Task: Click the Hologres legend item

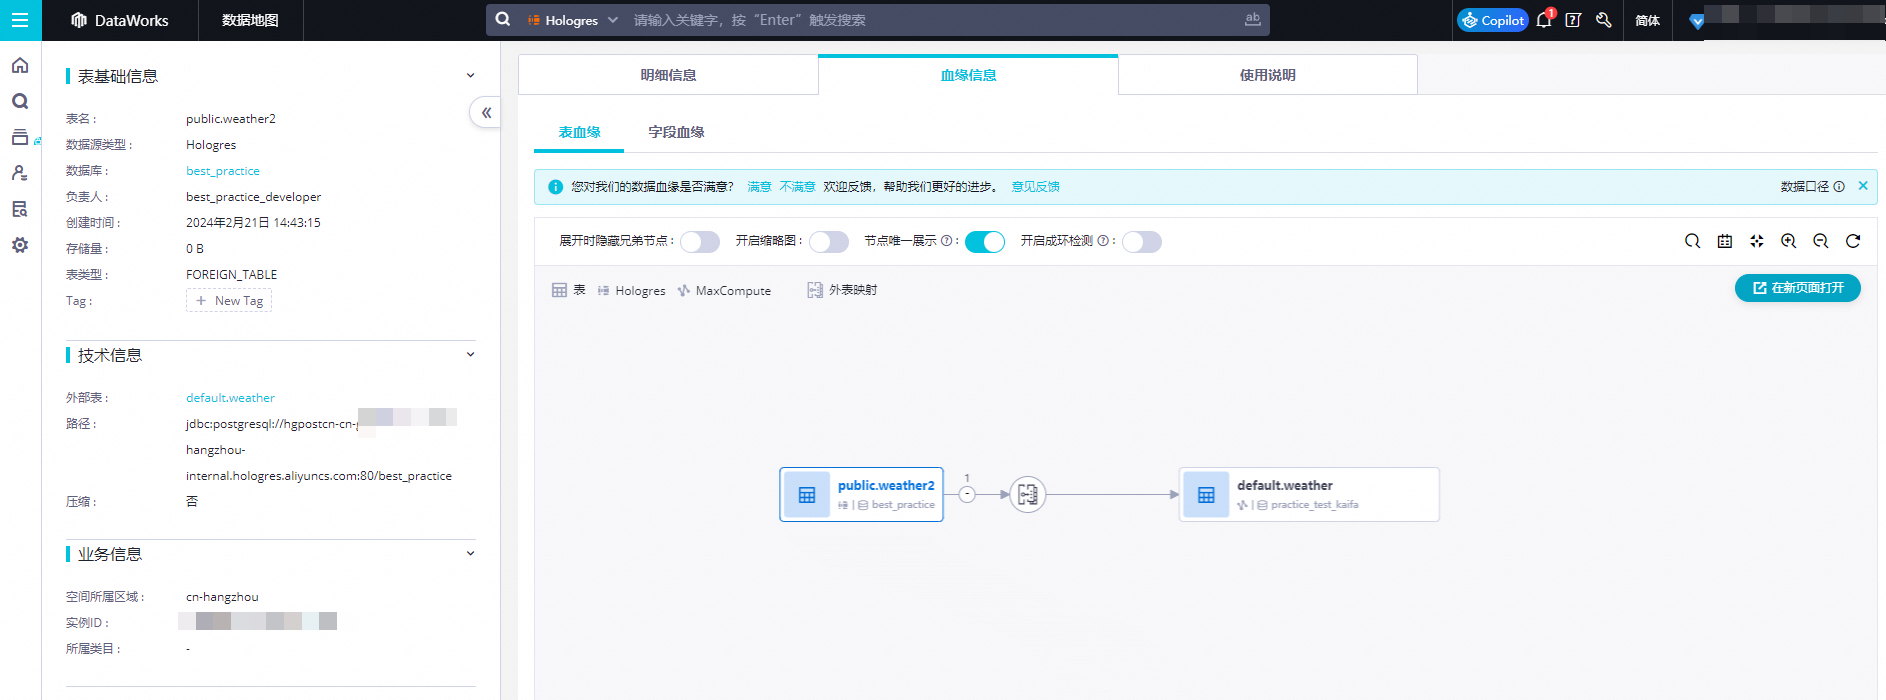Action: coord(631,291)
